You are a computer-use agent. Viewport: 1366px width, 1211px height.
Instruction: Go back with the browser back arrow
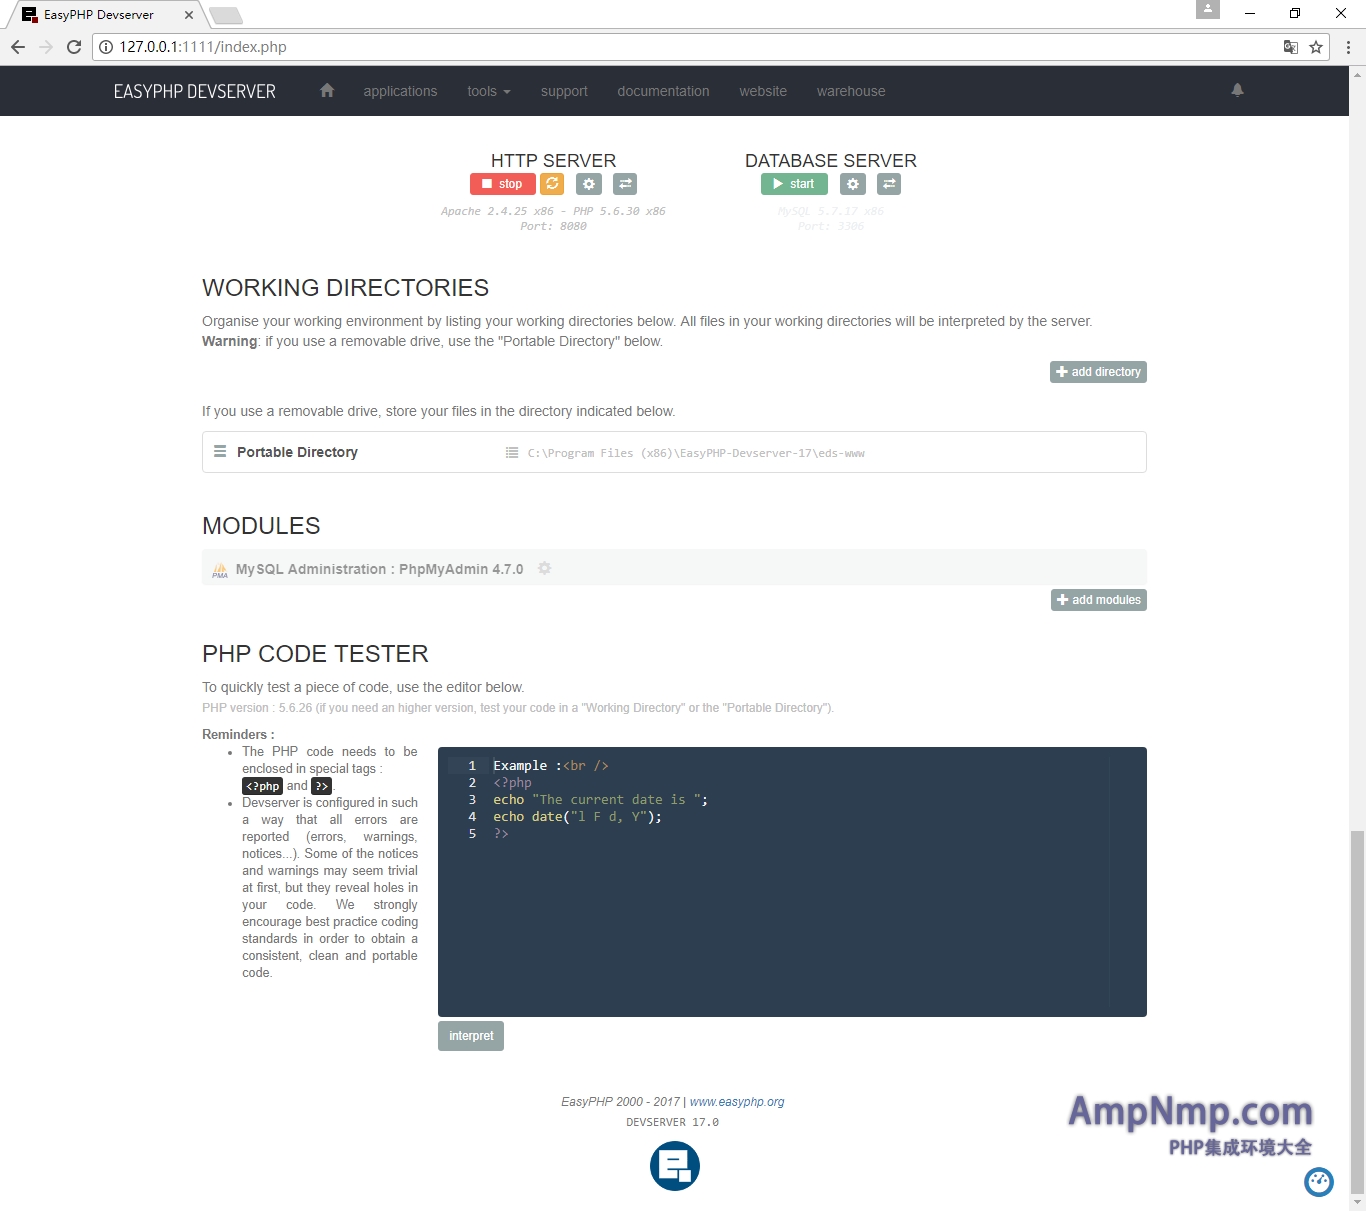(18, 47)
